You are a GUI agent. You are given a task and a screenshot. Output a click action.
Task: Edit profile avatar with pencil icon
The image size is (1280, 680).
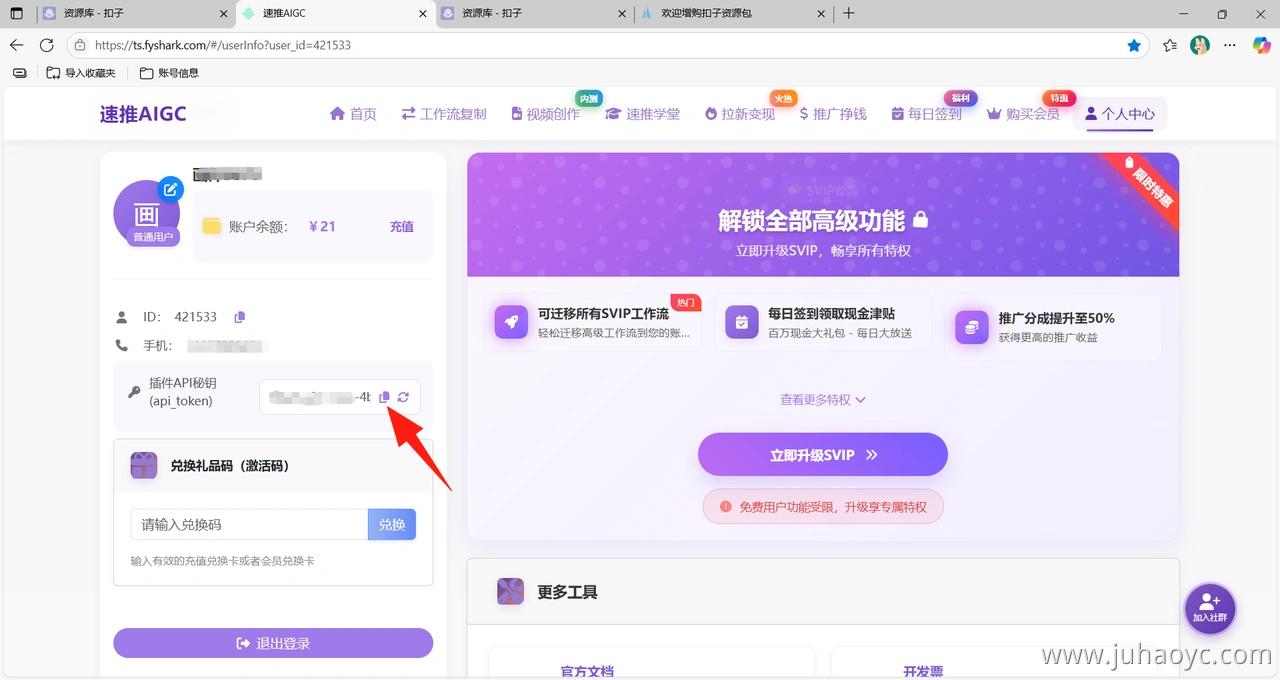(x=171, y=188)
